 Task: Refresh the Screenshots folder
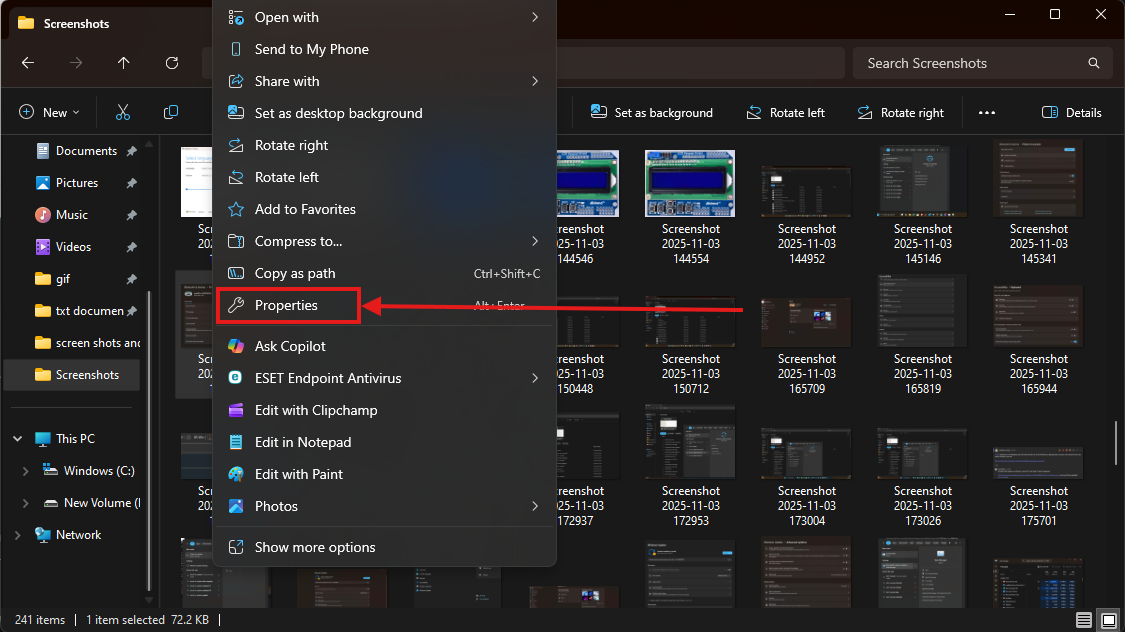(171, 63)
